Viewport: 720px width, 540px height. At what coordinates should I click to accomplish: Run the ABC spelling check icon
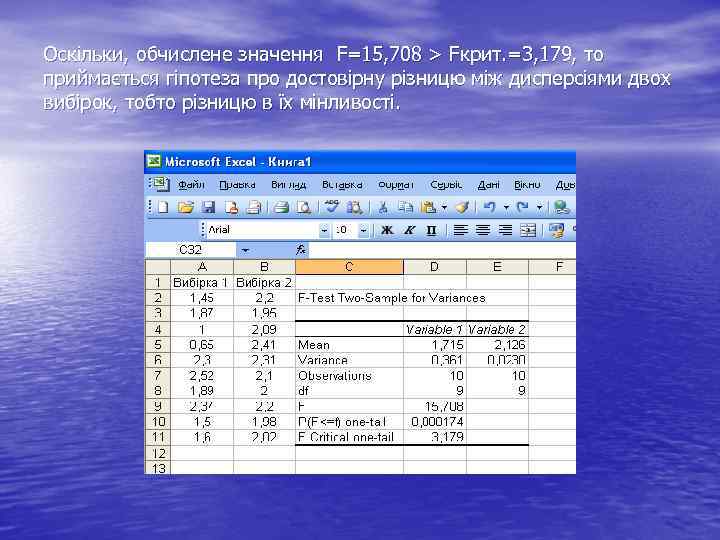tap(331, 207)
